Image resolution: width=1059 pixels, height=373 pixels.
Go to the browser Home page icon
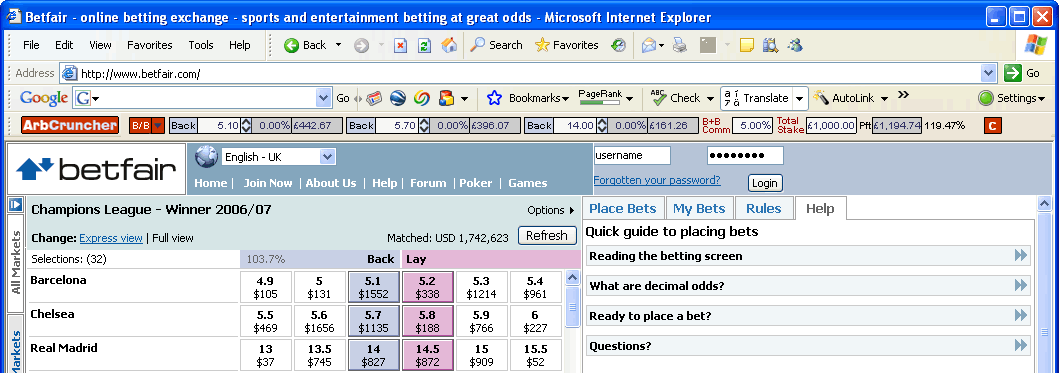coord(448,45)
